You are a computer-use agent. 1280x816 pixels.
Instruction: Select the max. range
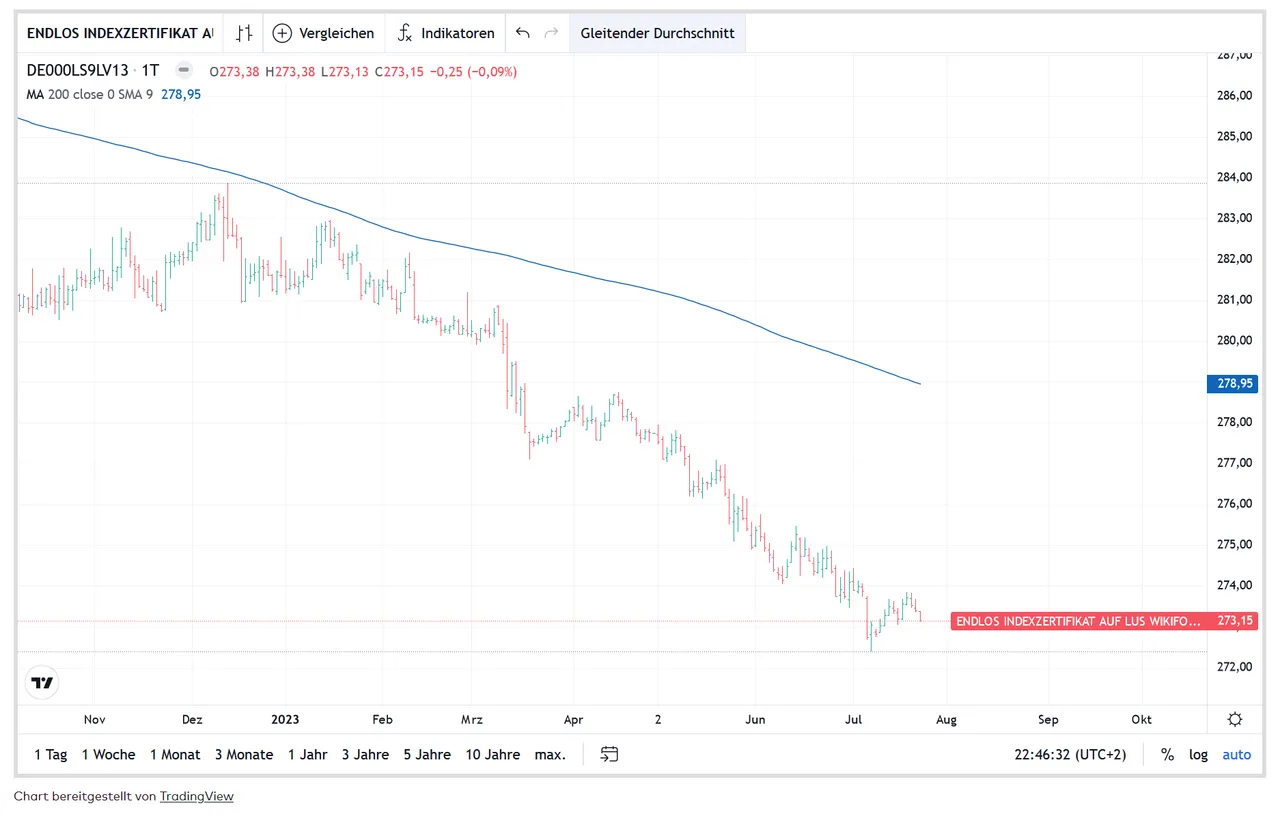pyautogui.click(x=550, y=755)
